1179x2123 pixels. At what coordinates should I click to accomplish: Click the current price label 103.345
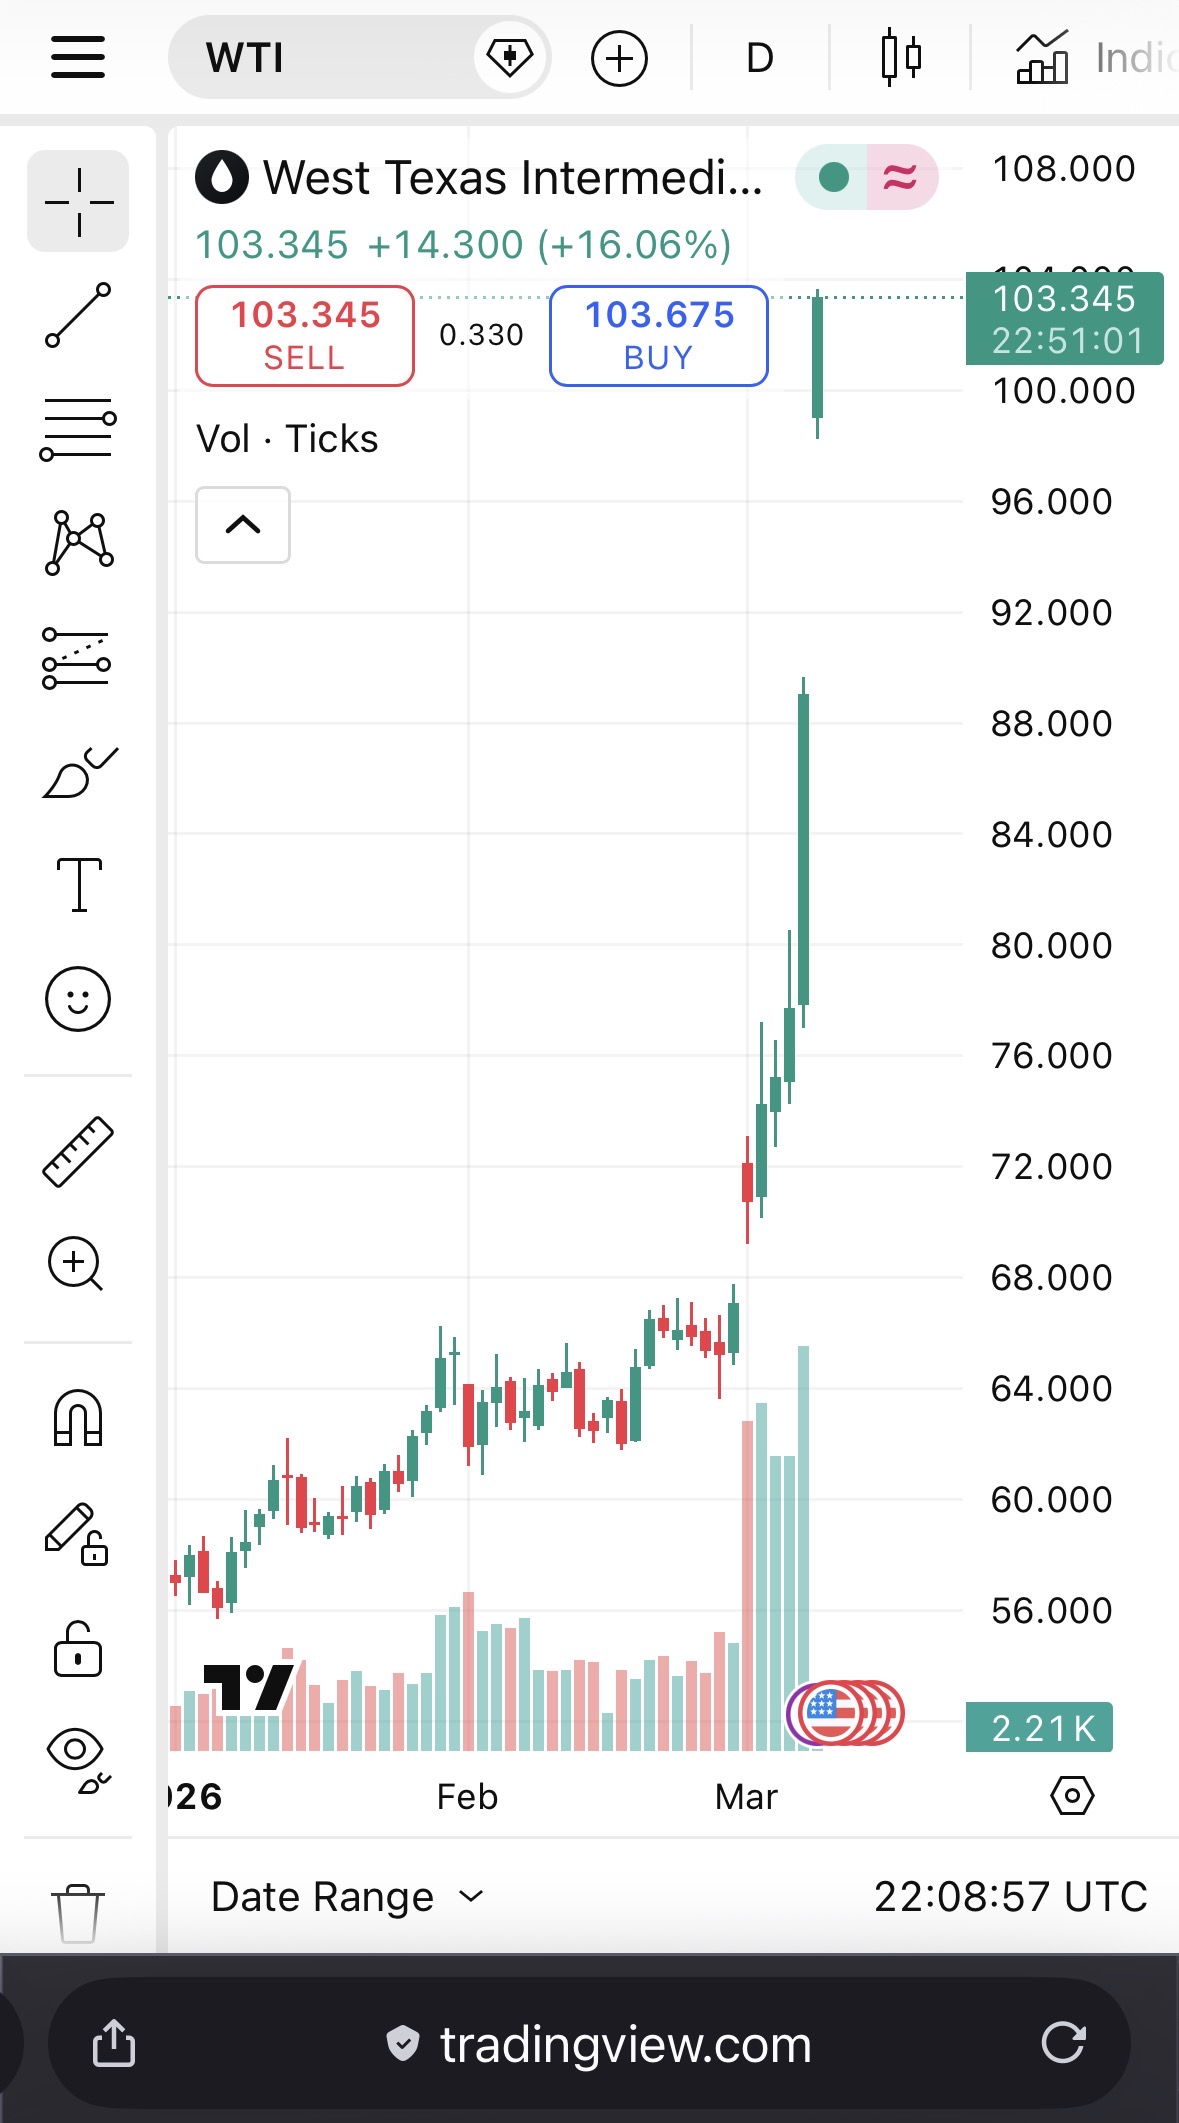pyautogui.click(x=1064, y=318)
